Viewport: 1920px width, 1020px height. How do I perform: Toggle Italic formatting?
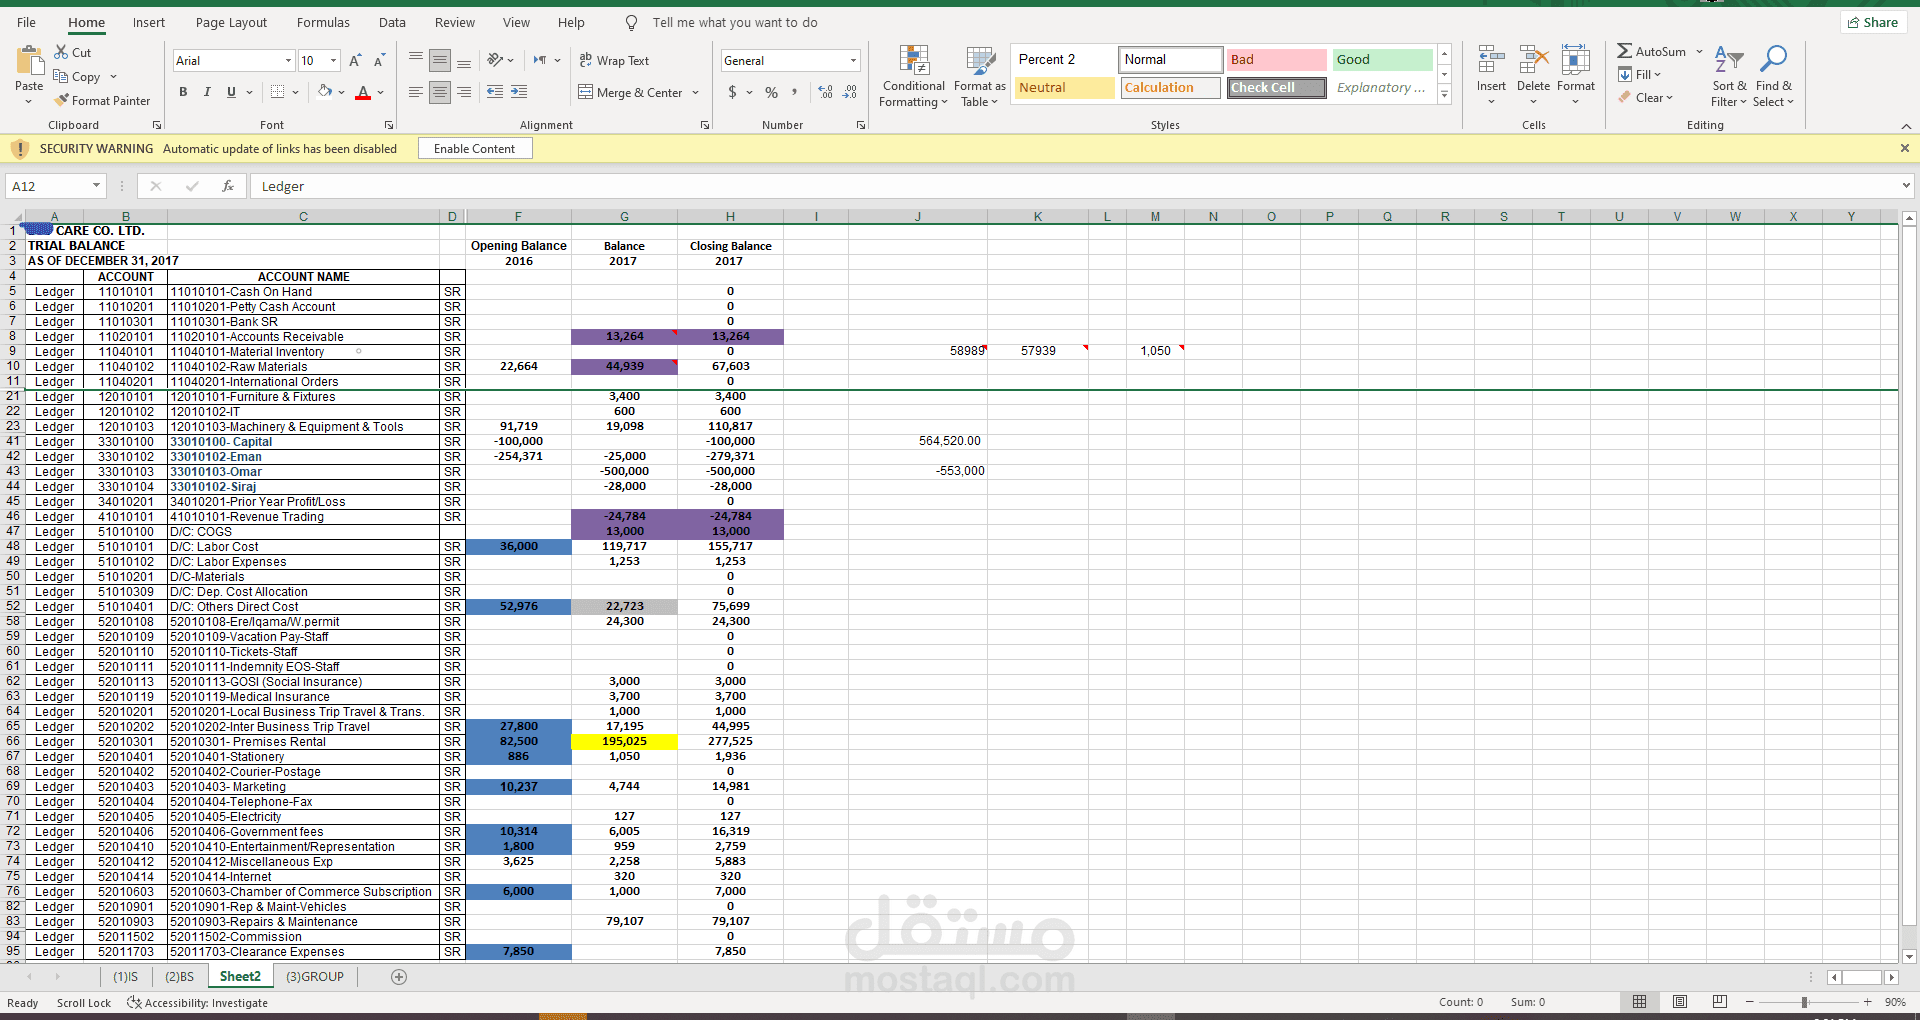[207, 92]
